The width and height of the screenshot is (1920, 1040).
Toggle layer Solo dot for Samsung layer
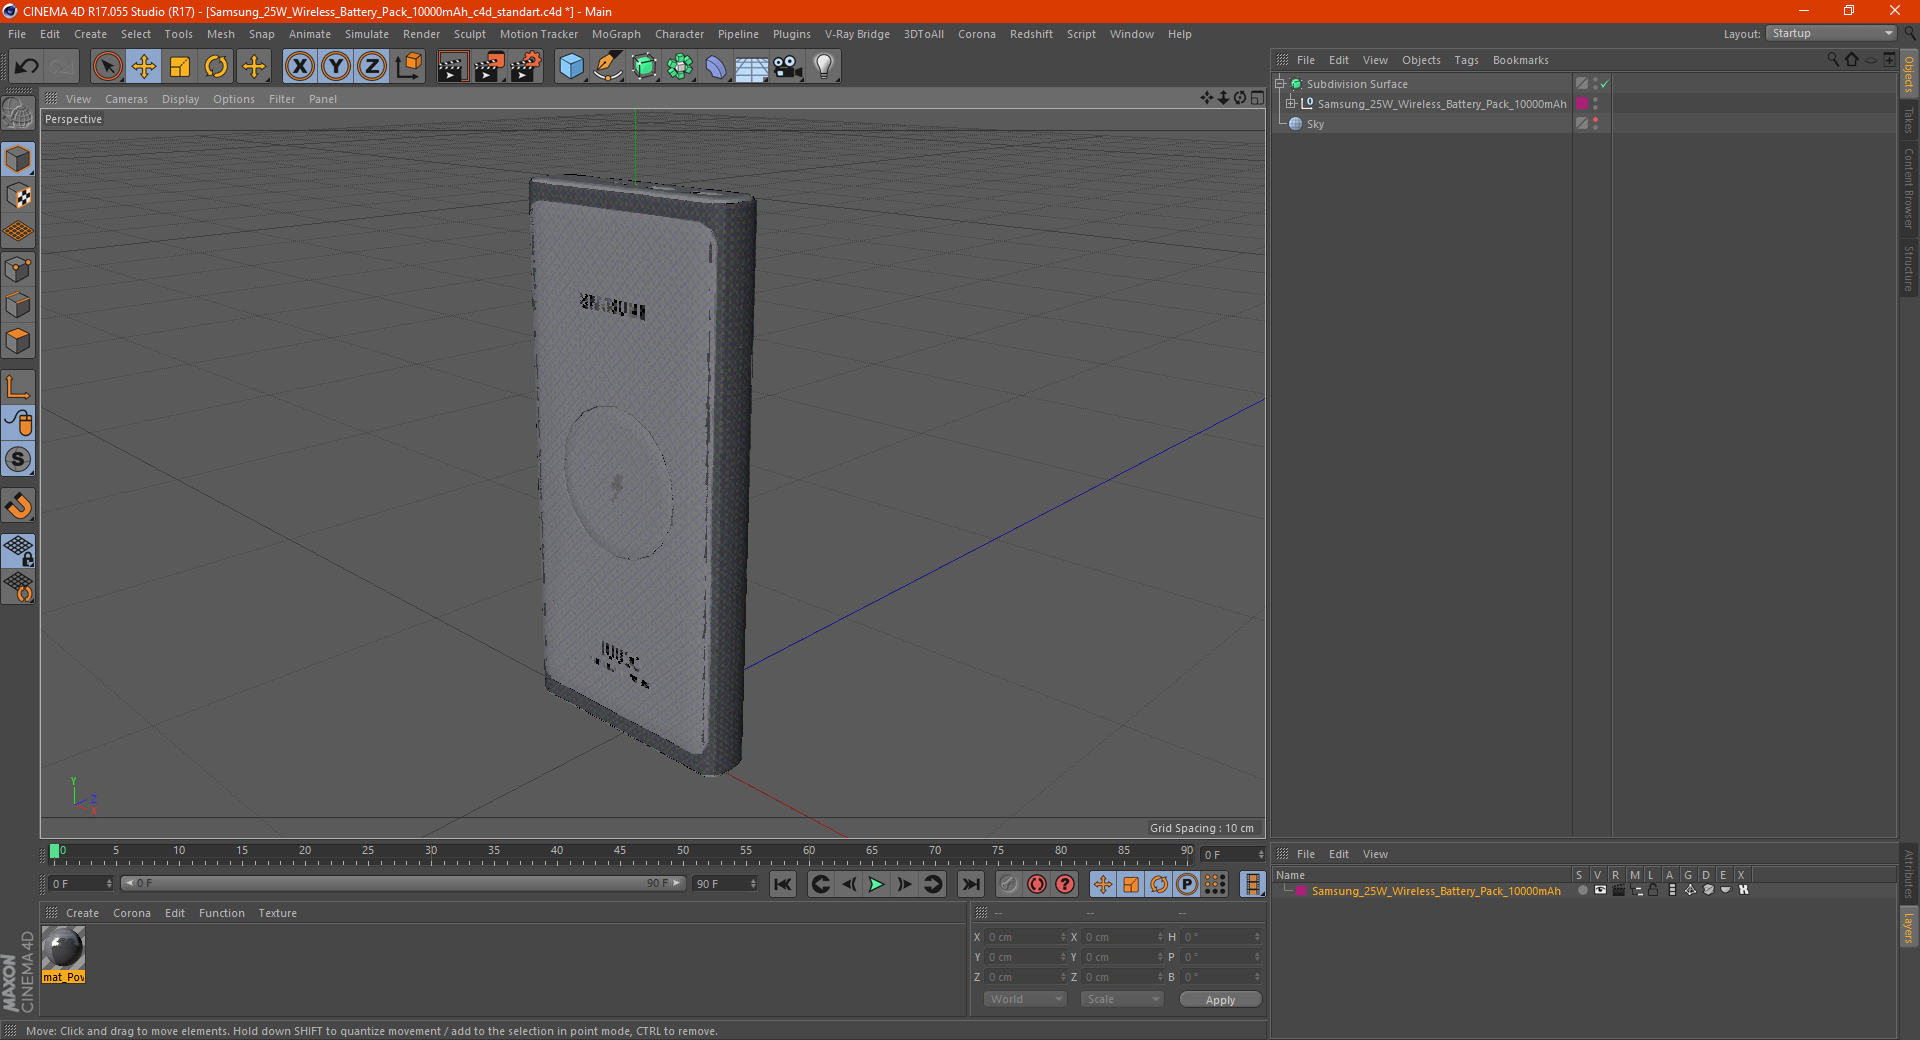1582,891
